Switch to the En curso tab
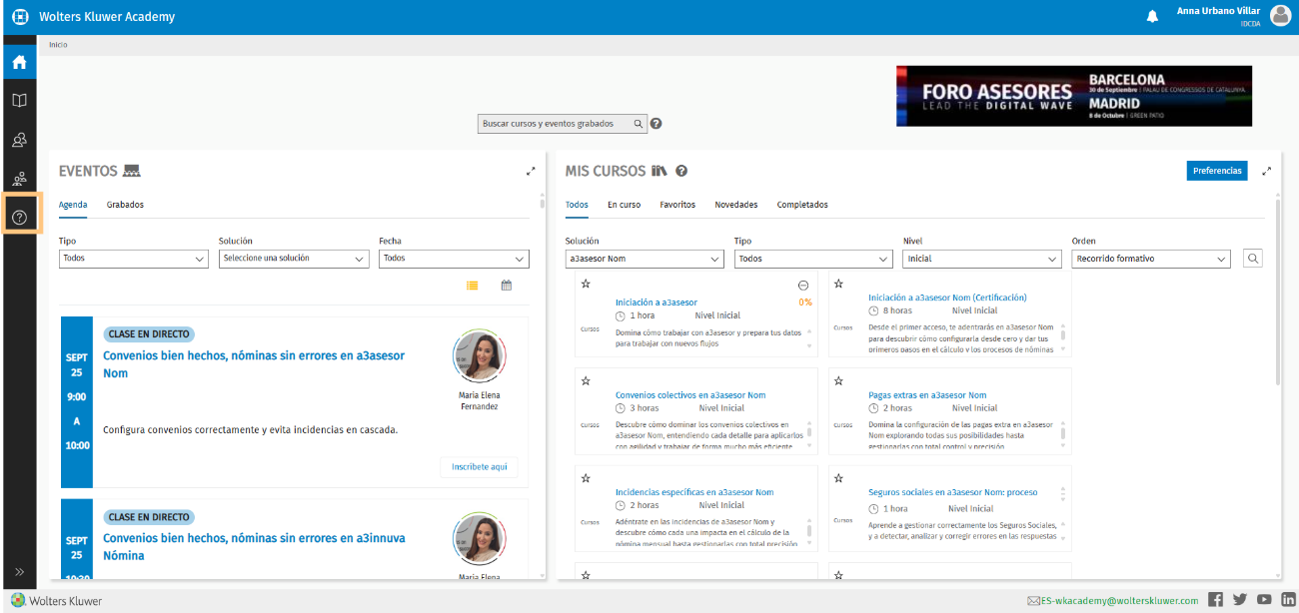1299x613 pixels. click(x=624, y=204)
